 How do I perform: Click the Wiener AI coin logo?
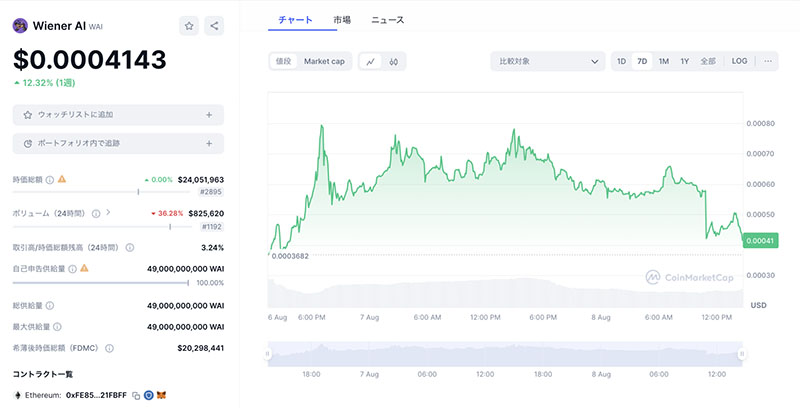(x=20, y=25)
